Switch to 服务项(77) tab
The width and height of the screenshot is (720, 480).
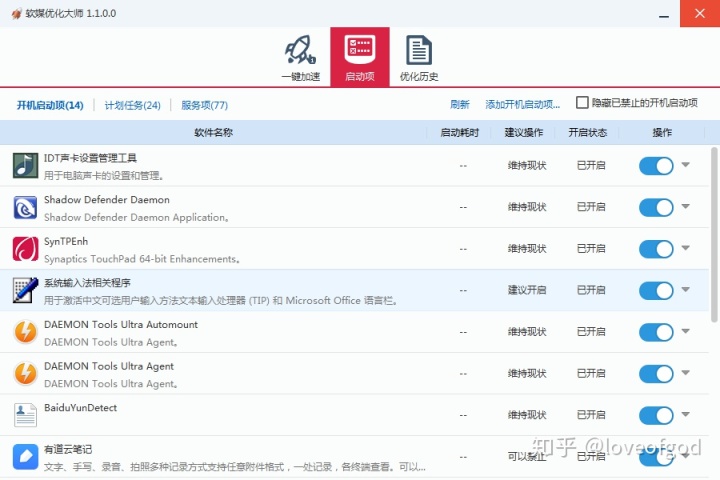click(x=204, y=105)
